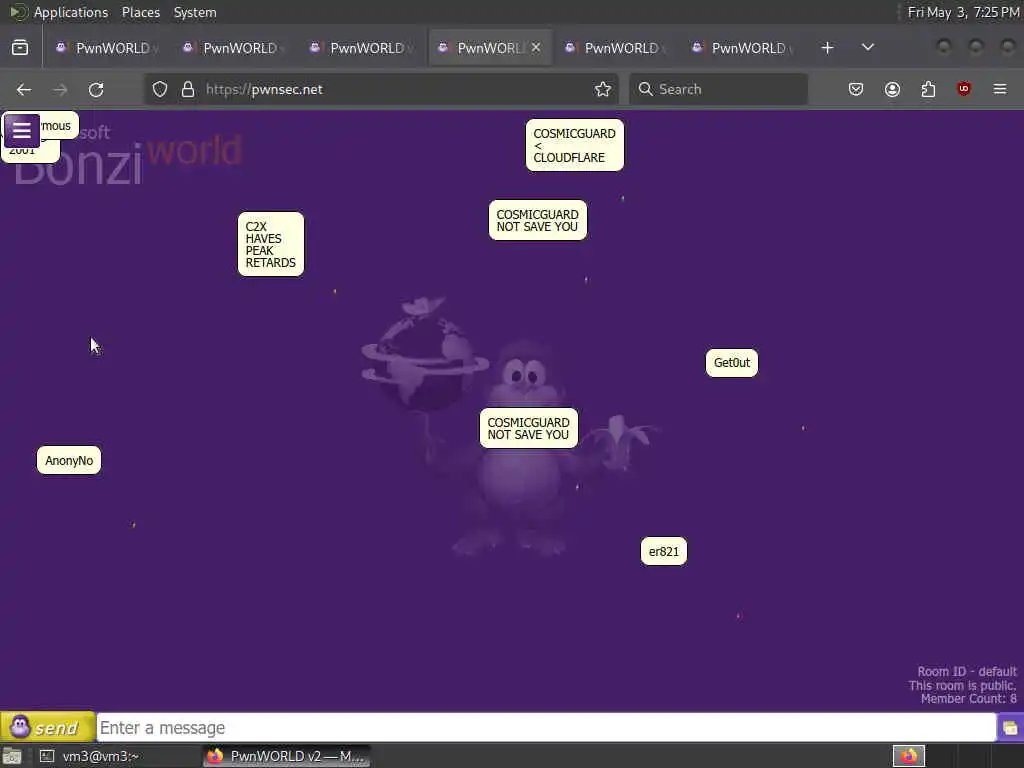
Task: Open the Places menu
Action: click(x=141, y=12)
